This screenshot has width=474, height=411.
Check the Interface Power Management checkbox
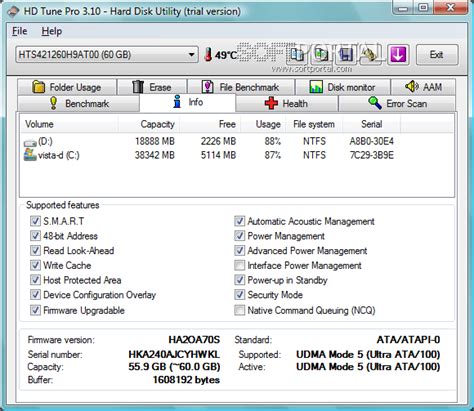point(239,265)
